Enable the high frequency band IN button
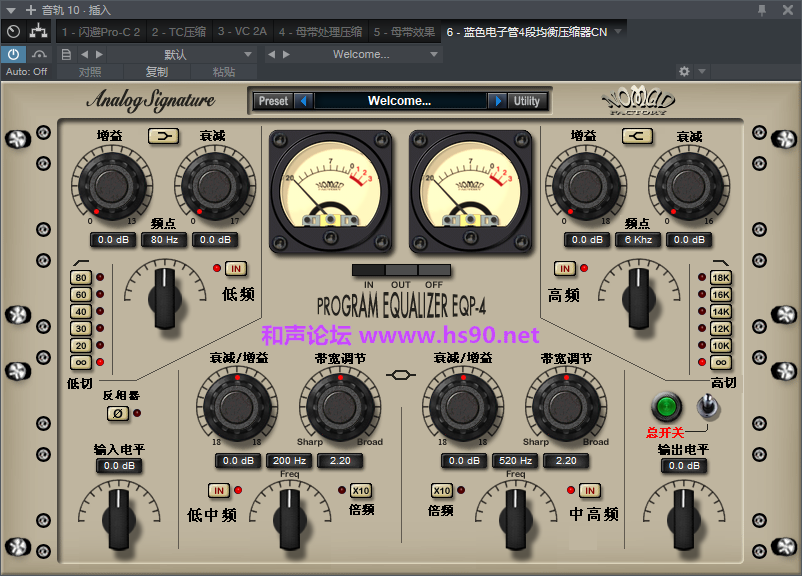 (565, 269)
